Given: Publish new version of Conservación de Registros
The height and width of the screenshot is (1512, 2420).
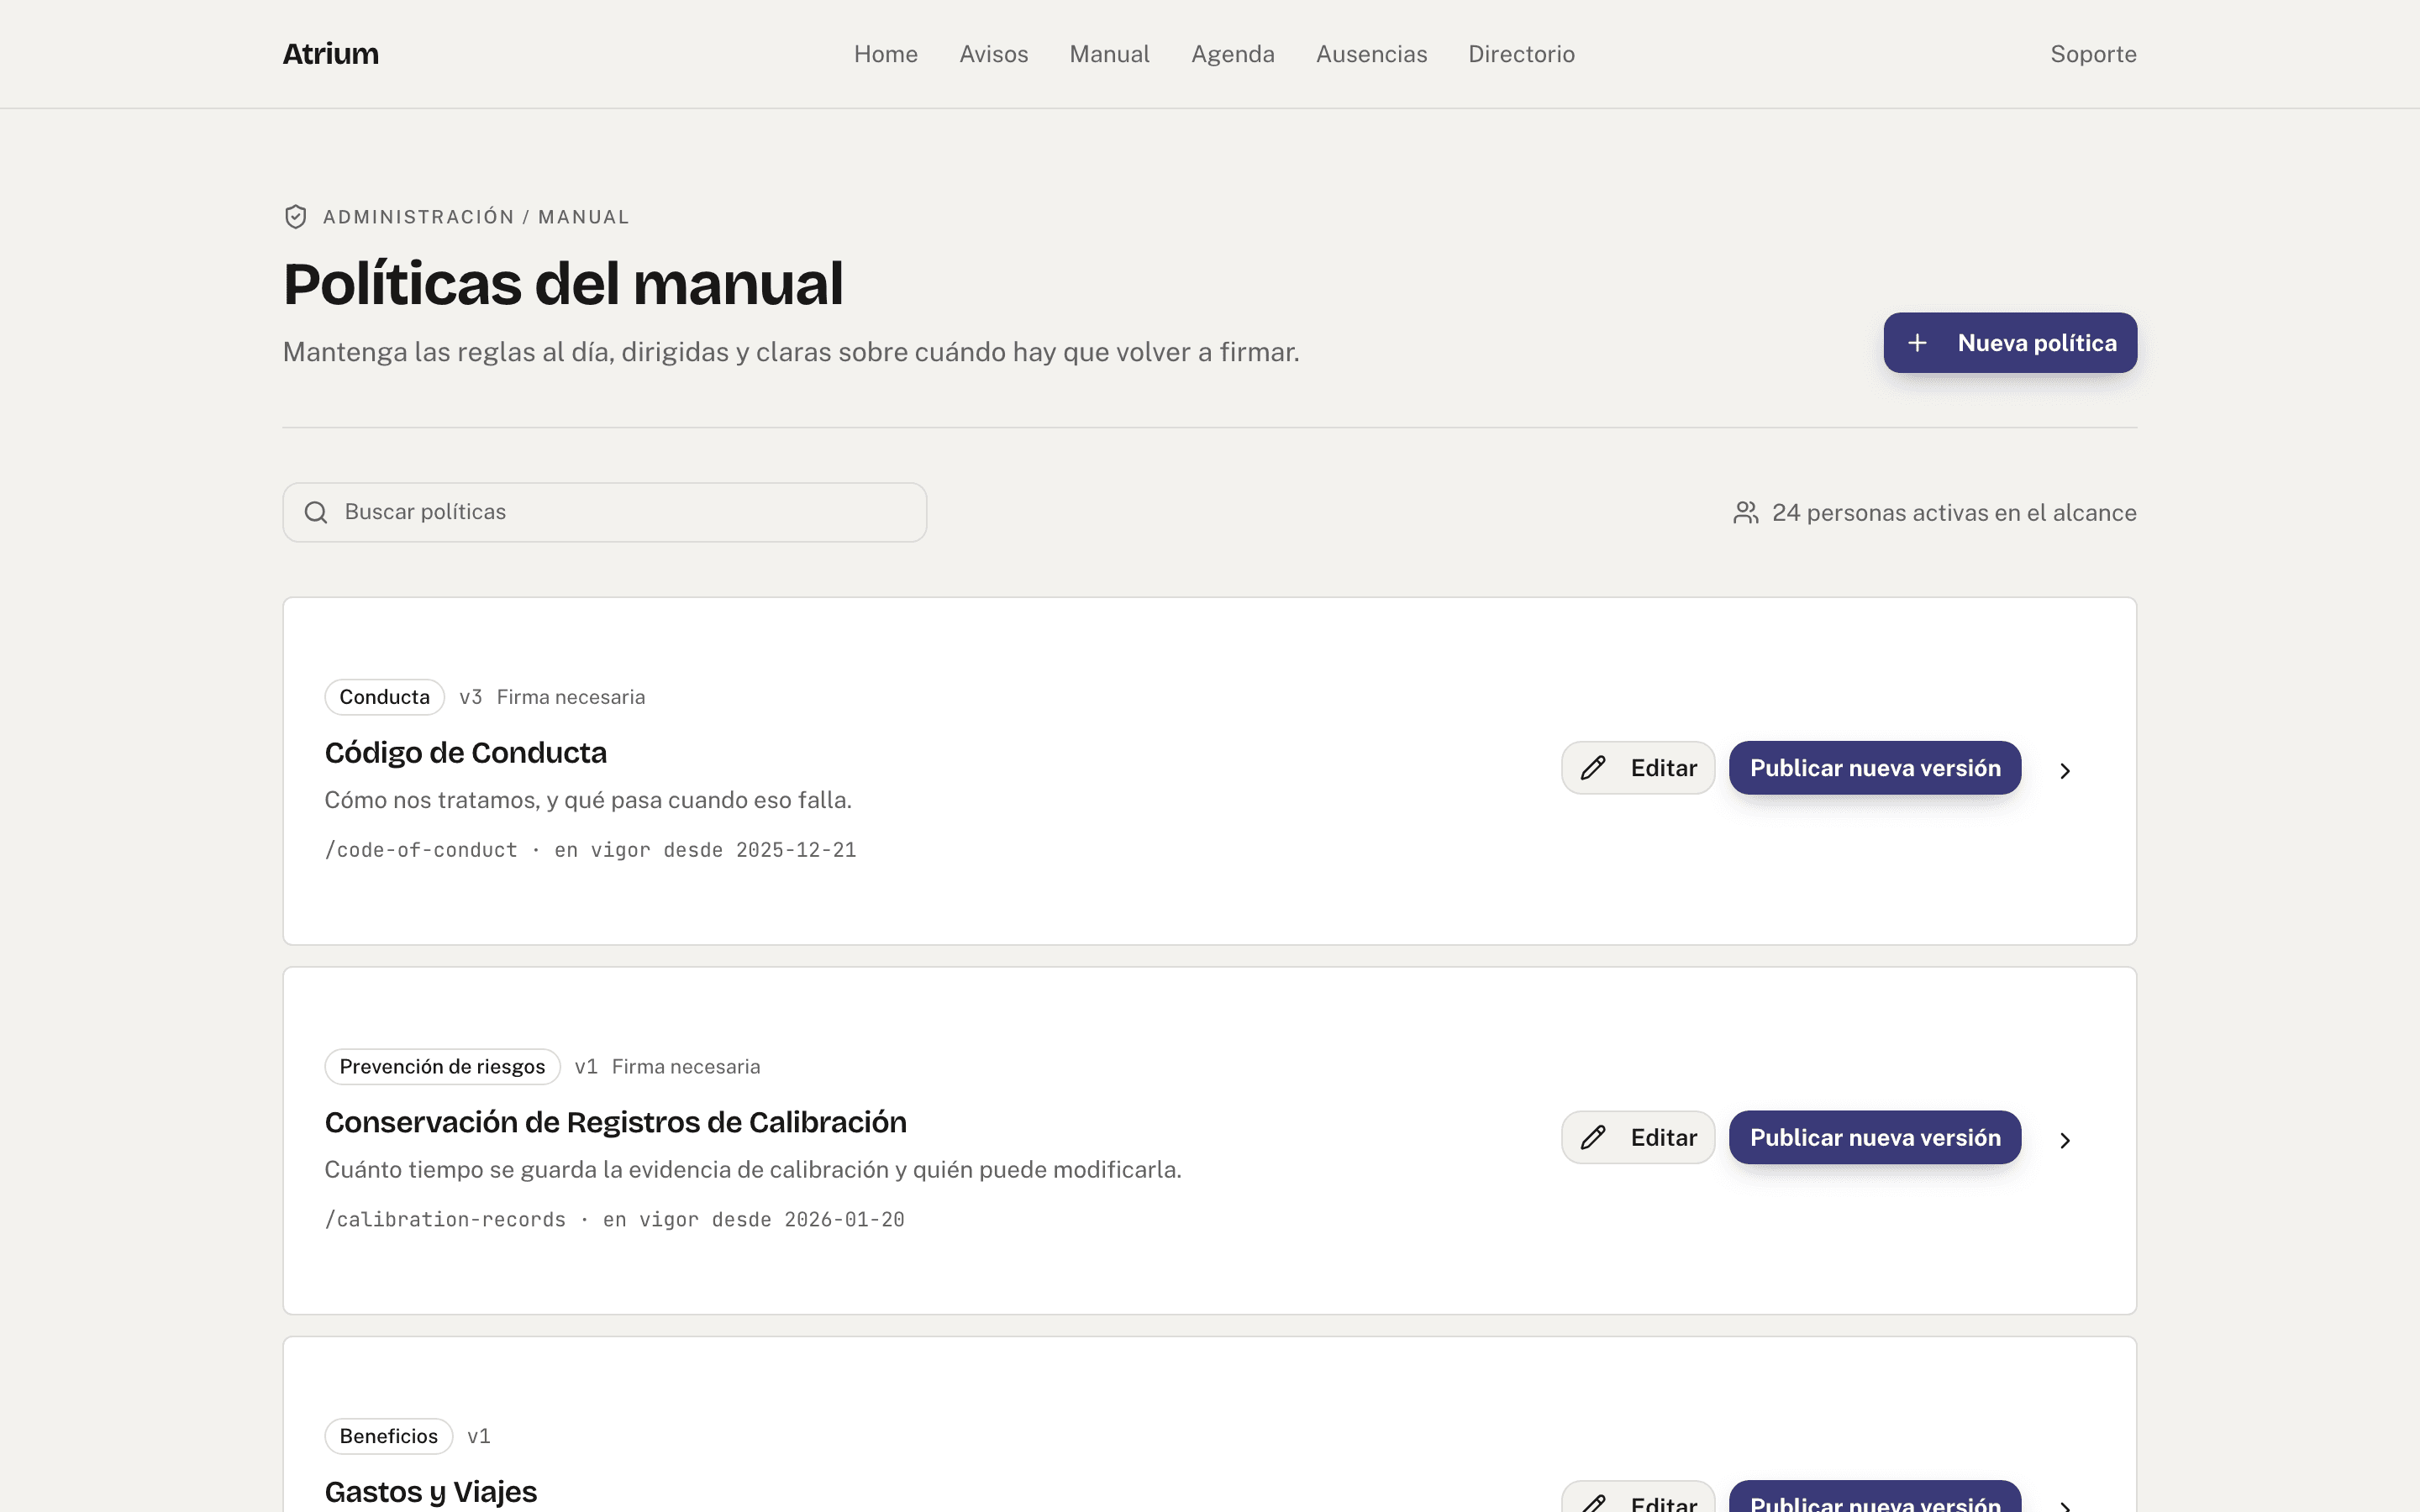Looking at the screenshot, I should 1875,1138.
